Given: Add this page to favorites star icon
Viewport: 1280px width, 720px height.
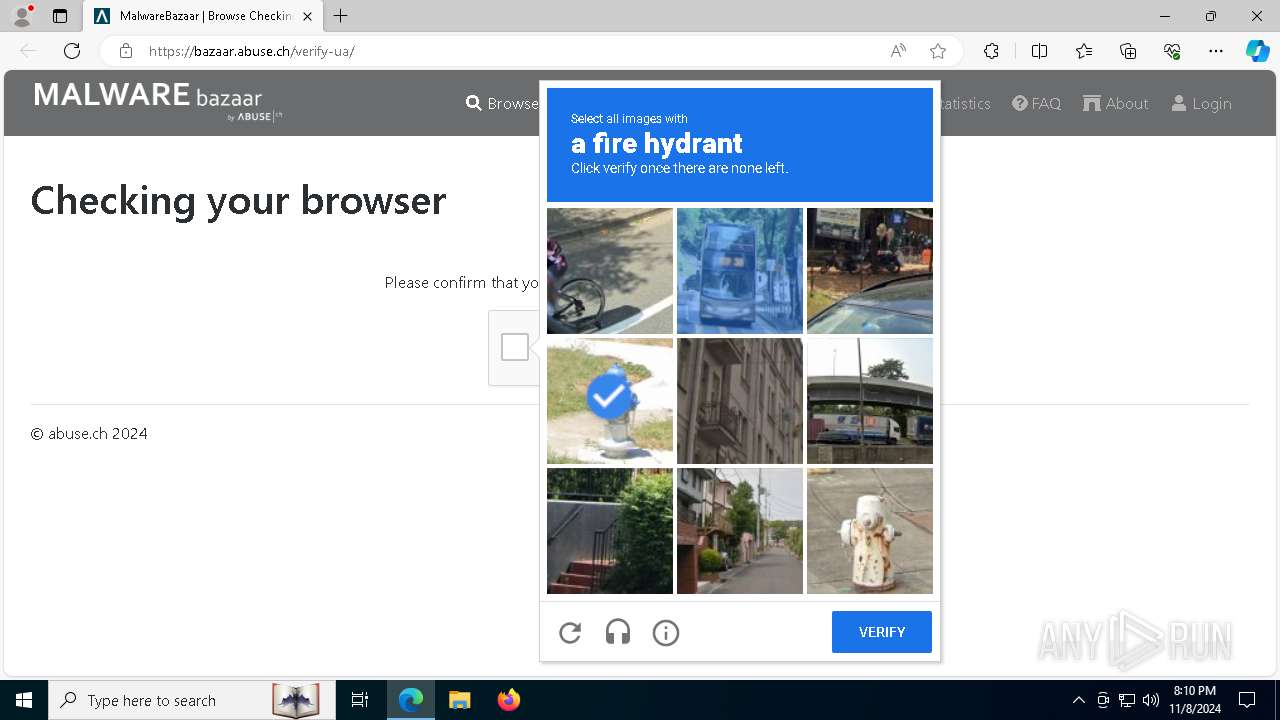Looking at the screenshot, I should (x=938, y=51).
